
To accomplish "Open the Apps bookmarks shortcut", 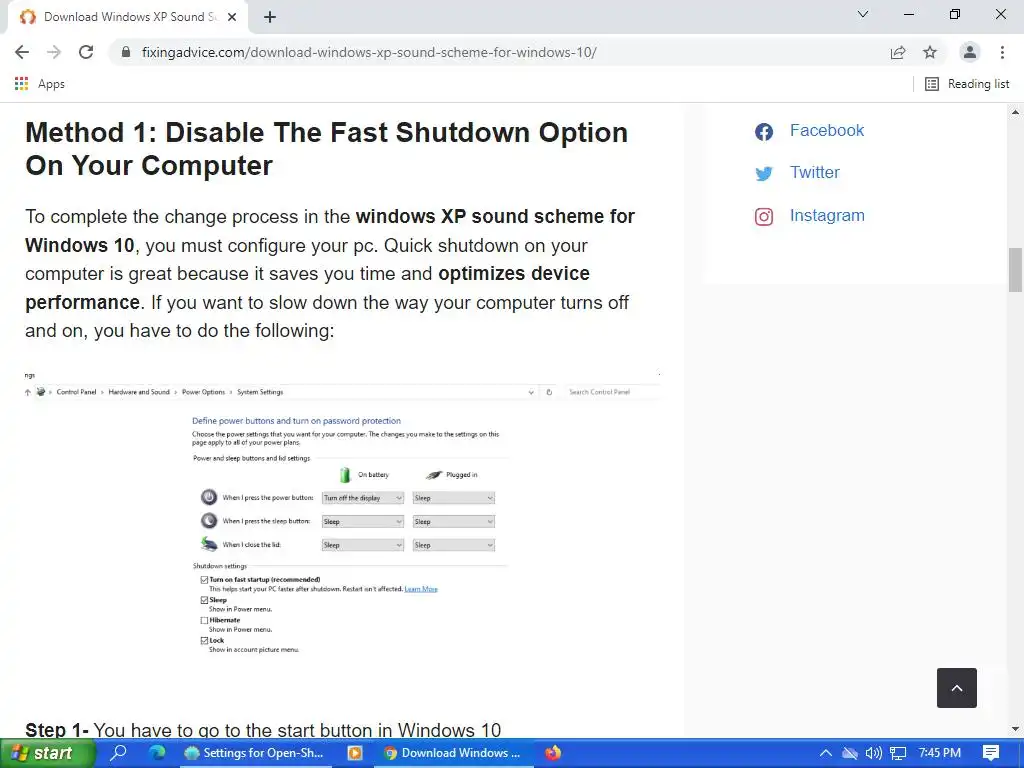I will (39, 84).
